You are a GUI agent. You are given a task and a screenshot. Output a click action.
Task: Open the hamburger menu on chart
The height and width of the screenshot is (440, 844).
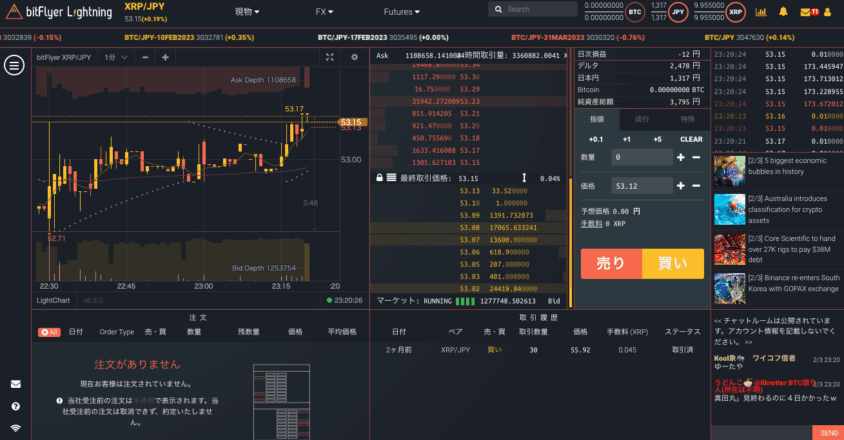coord(14,65)
